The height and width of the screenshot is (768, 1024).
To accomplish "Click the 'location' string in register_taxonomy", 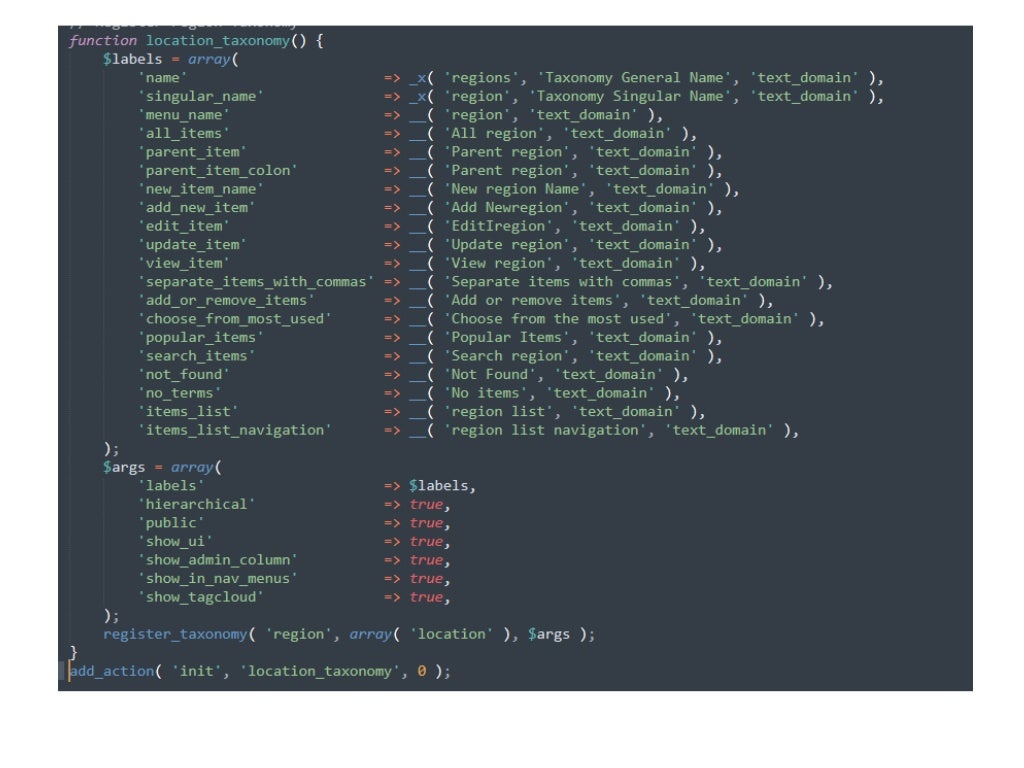I will (452, 634).
